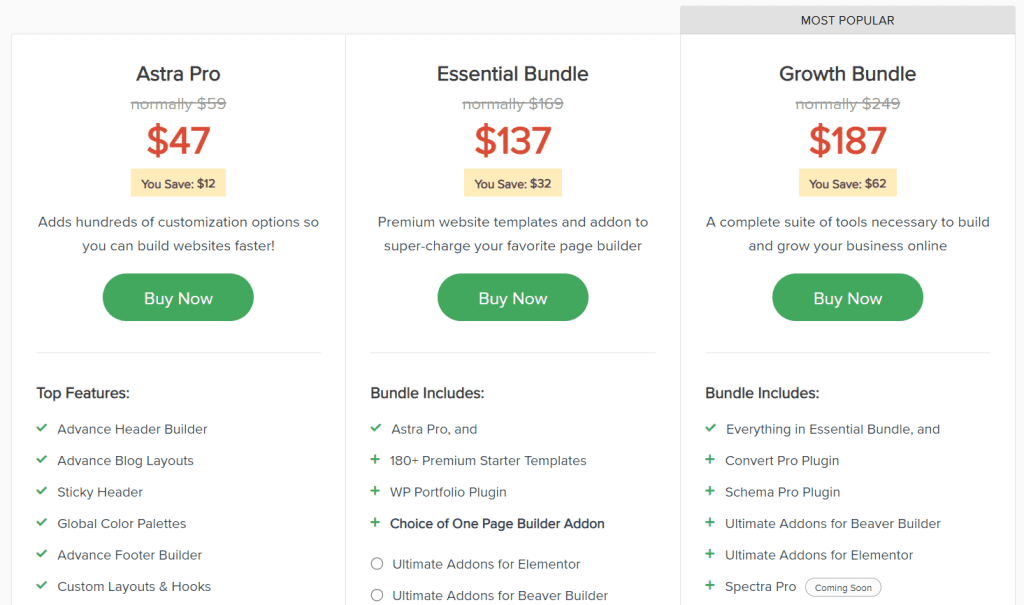Click Buy Now for Essential Bundle
1024x605 pixels.
point(513,297)
